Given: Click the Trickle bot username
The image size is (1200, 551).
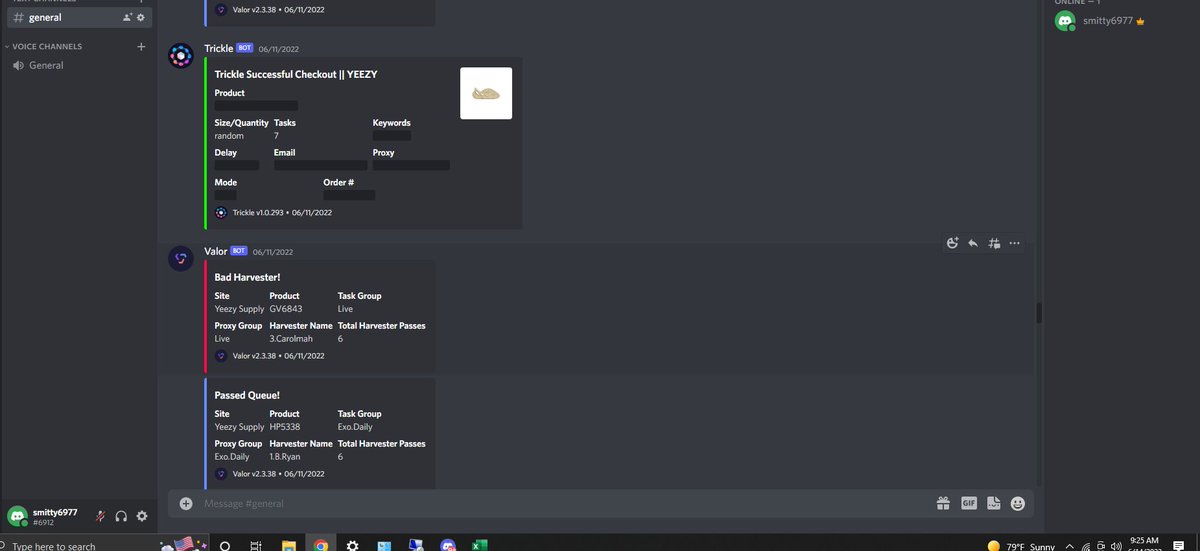Looking at the screenshot, I should coord(218,48).
